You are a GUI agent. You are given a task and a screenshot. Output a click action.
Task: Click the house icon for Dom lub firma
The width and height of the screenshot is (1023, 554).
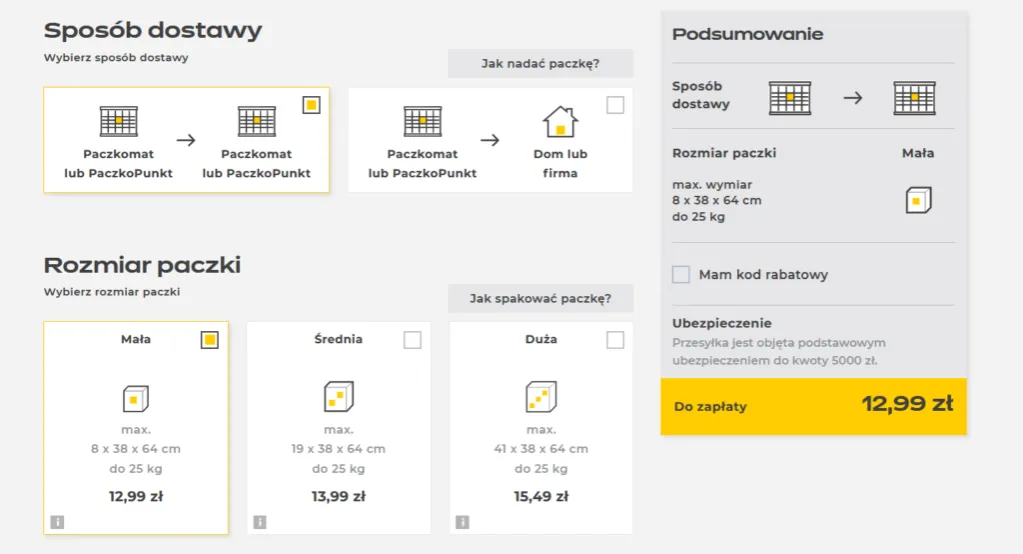point(560,122)
